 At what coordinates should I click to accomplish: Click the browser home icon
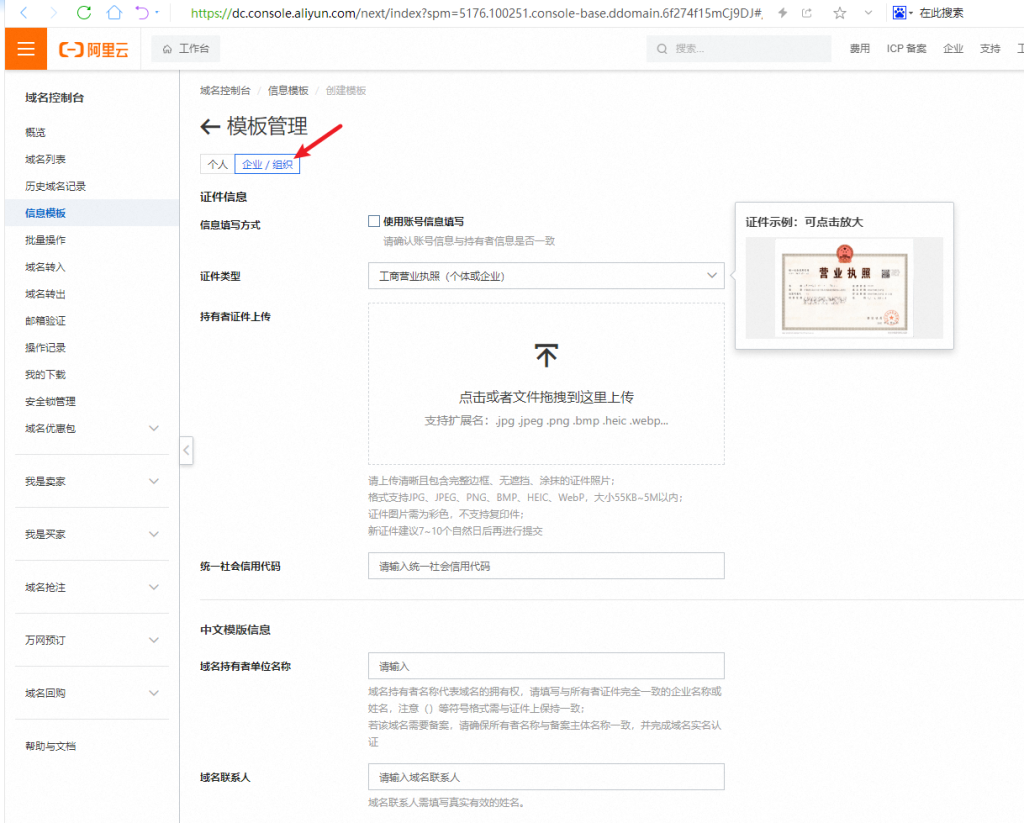pyautogui.click(x=114, y=13)
